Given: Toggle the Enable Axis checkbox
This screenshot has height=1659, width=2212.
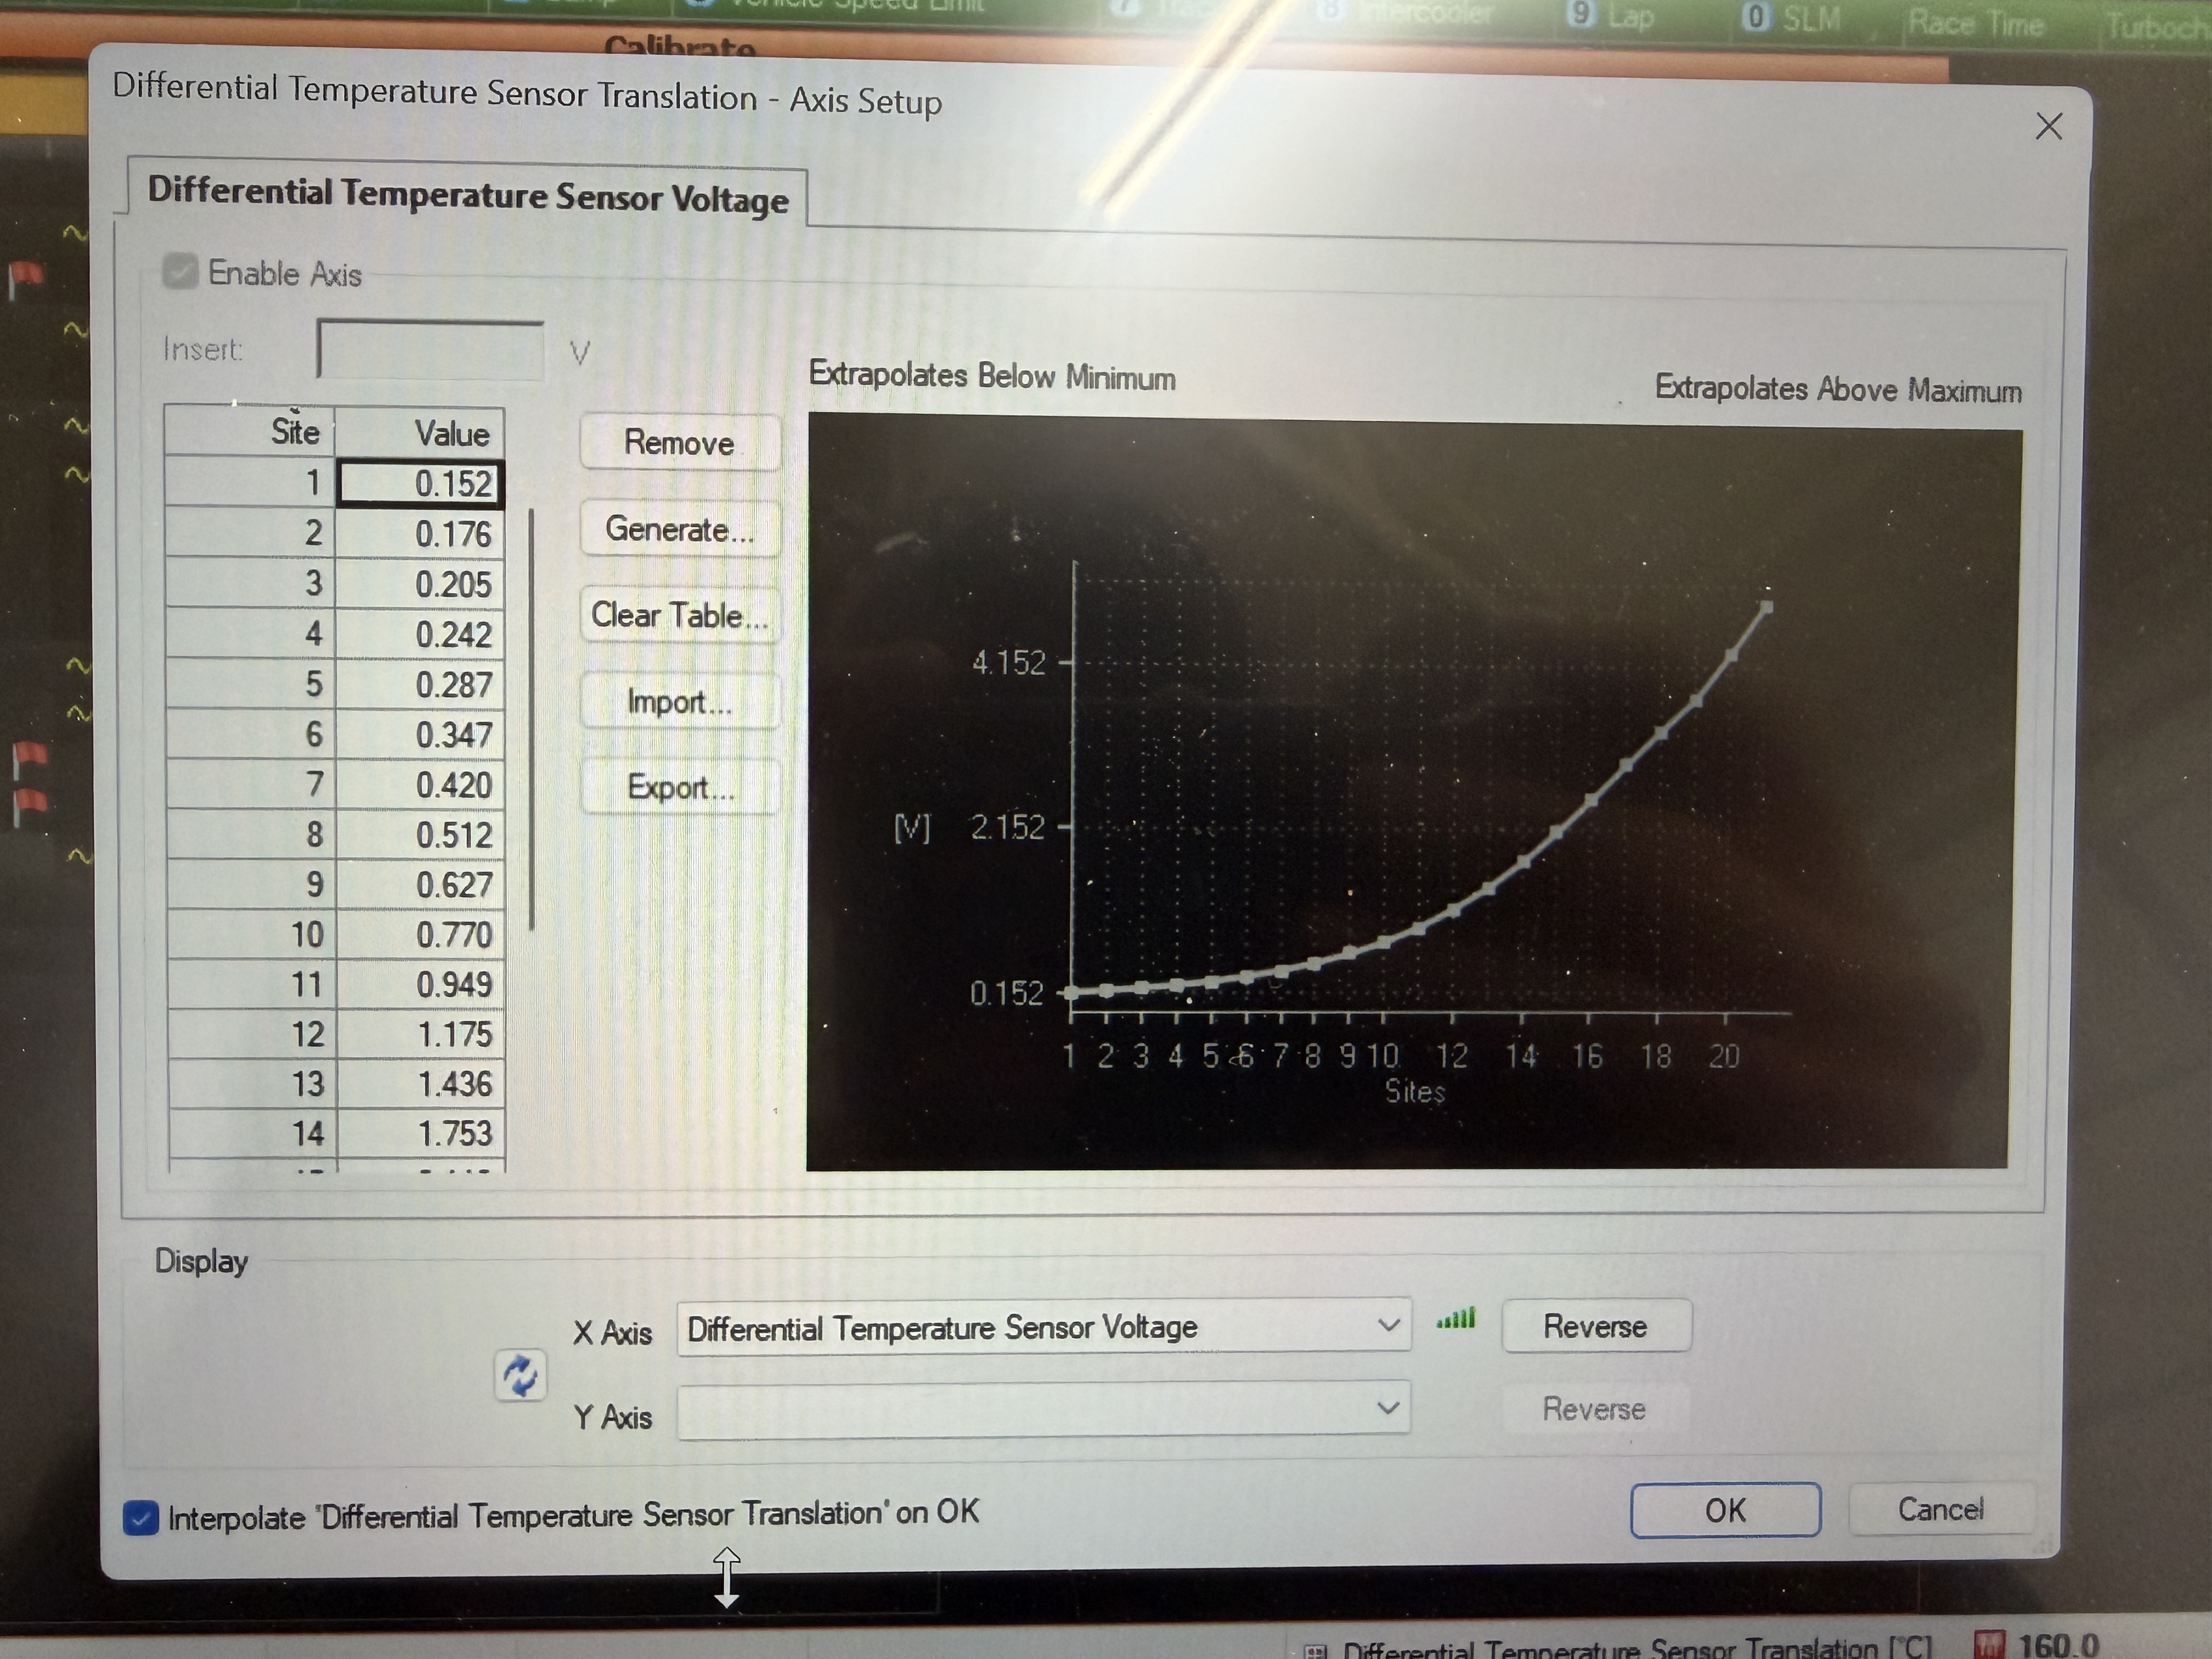Looking at the screenshot, I should (180, 271).
